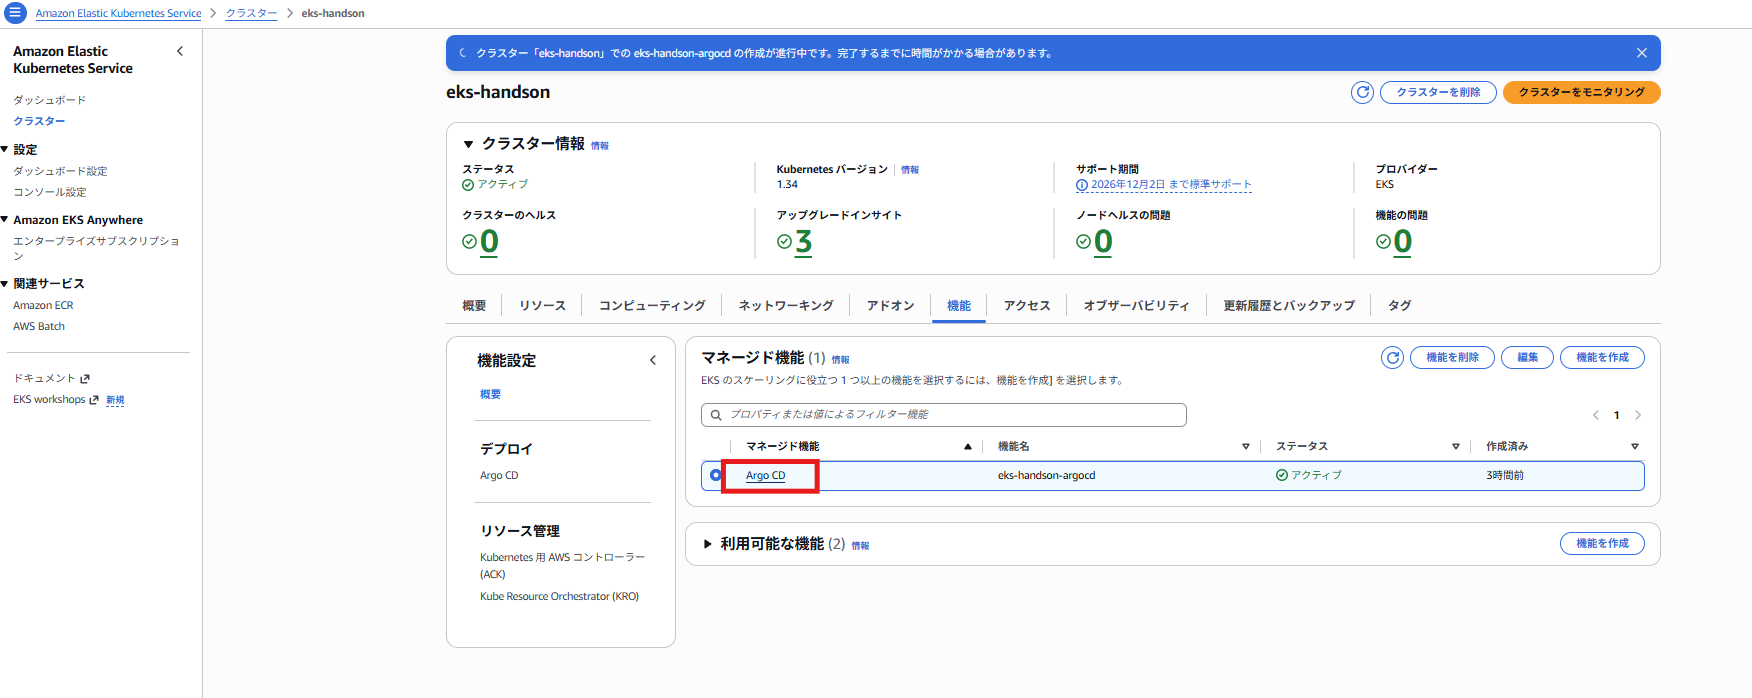
Task: Open AWS Batch in the sidebar
Action: (x=39, y=326)
